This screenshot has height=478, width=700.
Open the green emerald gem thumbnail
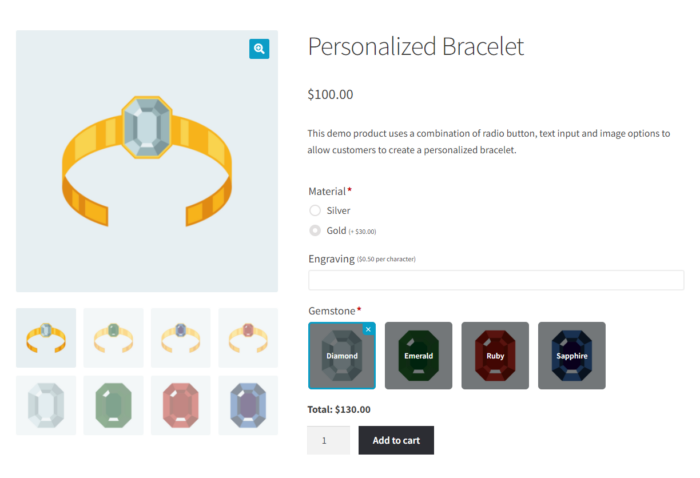click(x=113, y=405)
